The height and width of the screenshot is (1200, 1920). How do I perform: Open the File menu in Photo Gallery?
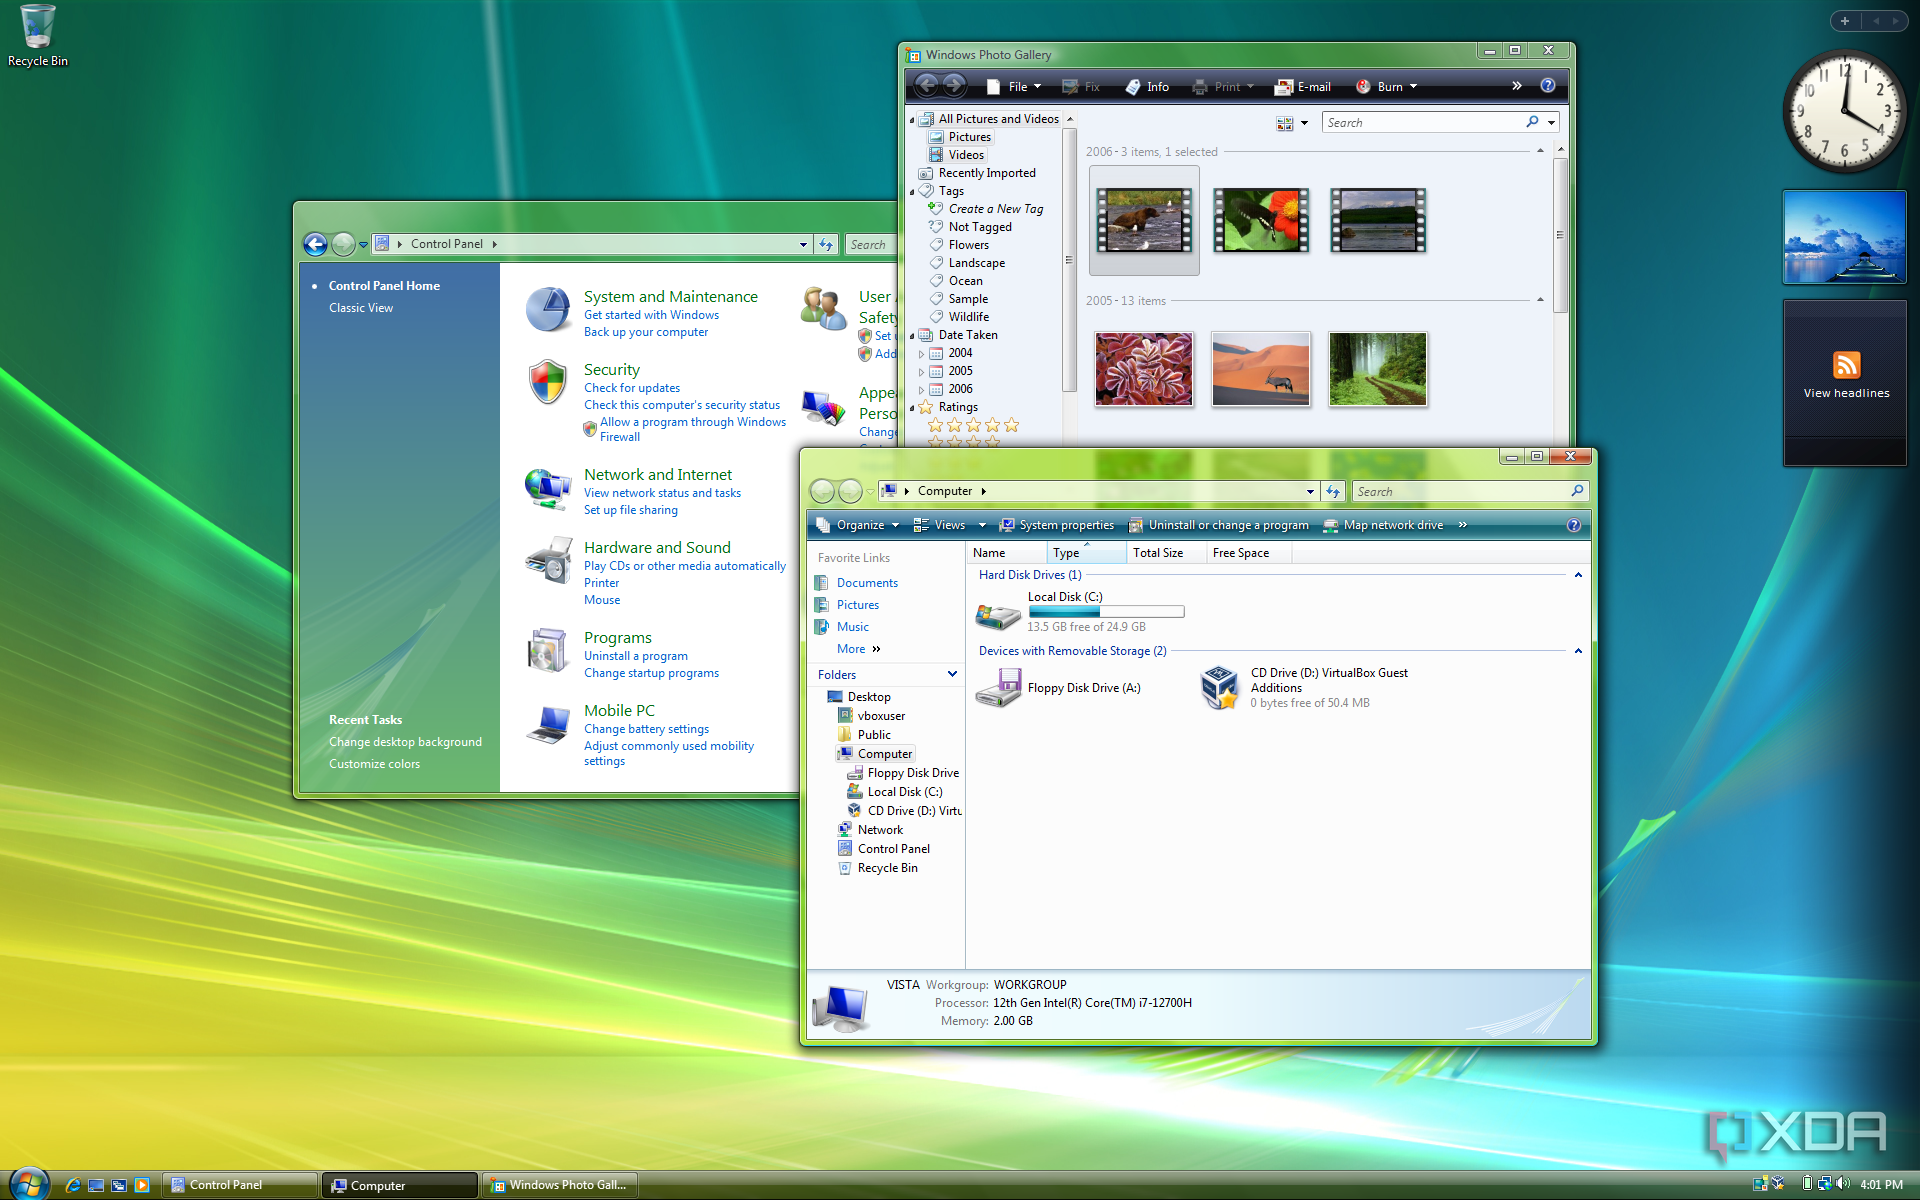1014,87
